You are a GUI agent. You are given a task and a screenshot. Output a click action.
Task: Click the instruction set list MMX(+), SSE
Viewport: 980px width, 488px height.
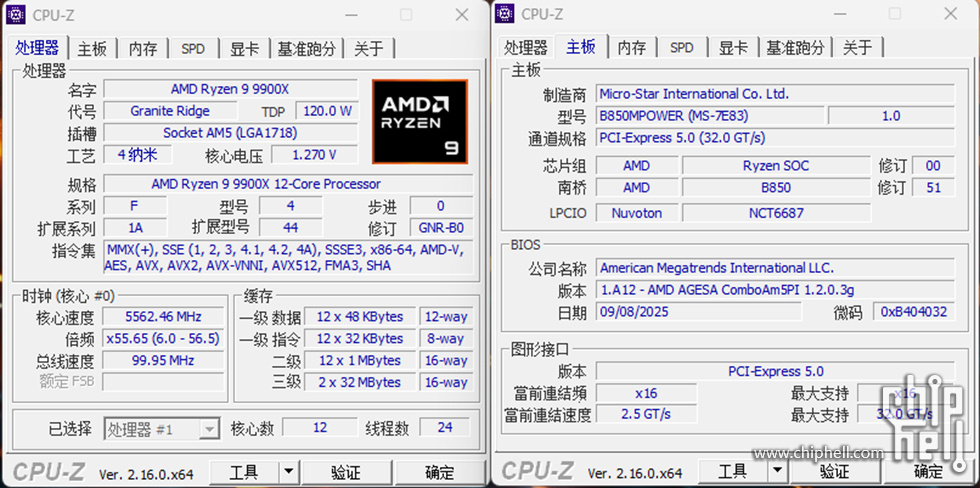(x=288, y=257)
